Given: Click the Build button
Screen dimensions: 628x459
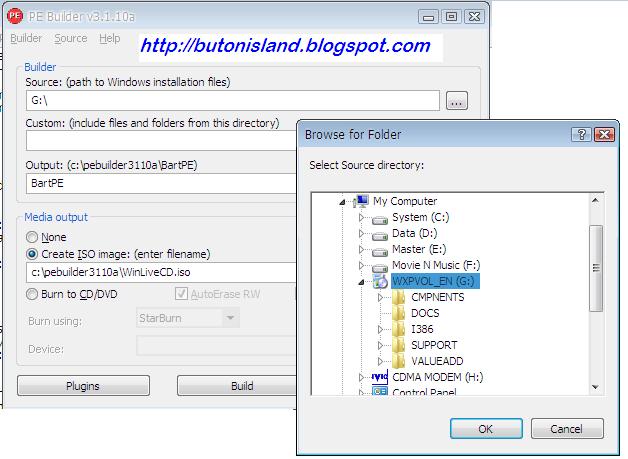Looking at the screenshot, I should [237, 386].
